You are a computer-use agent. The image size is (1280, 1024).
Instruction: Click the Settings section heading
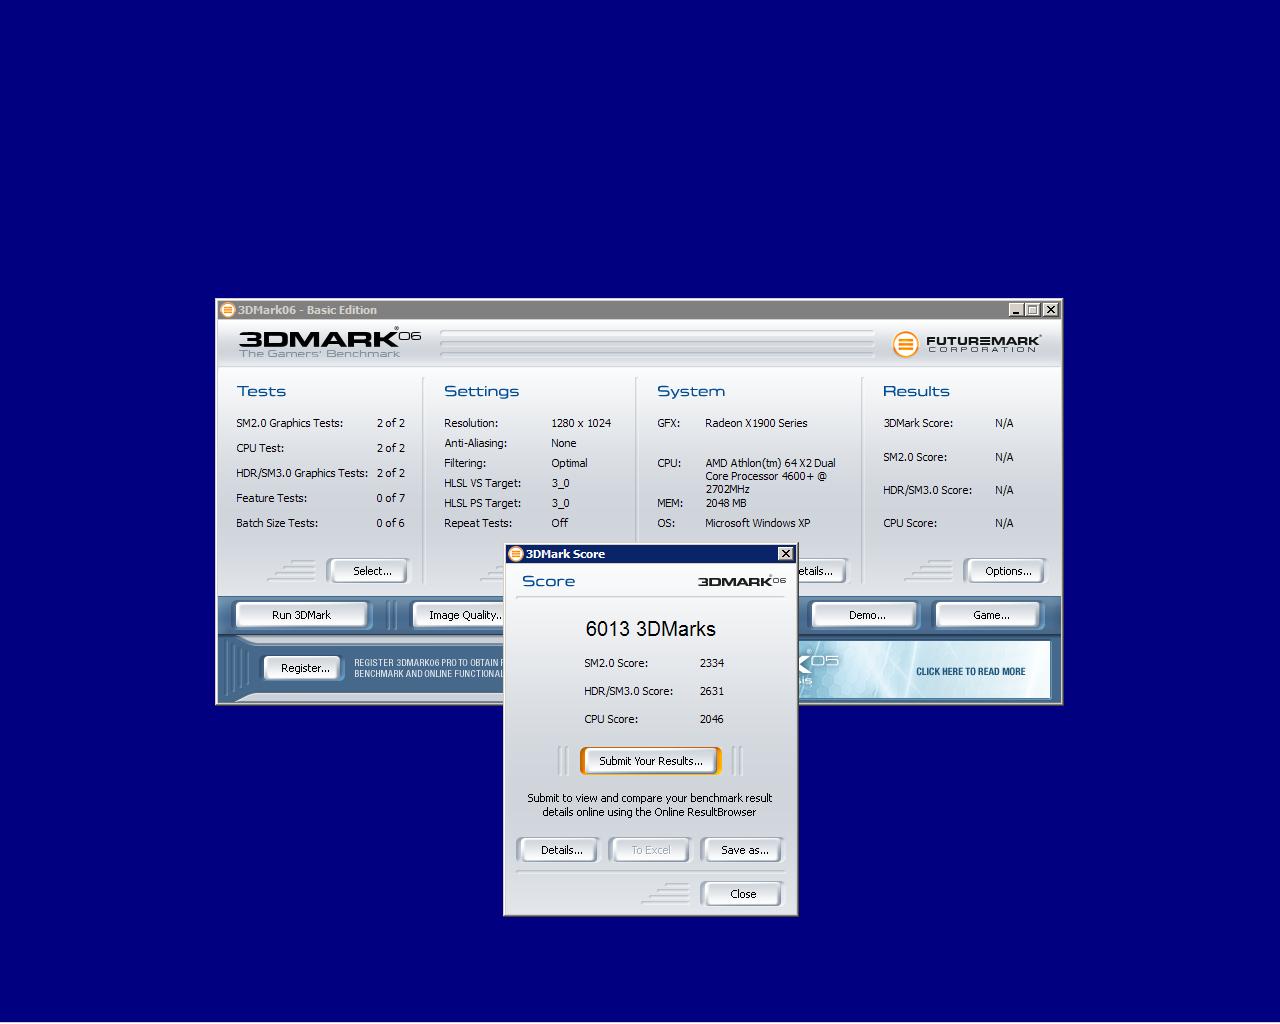point(481,391)
